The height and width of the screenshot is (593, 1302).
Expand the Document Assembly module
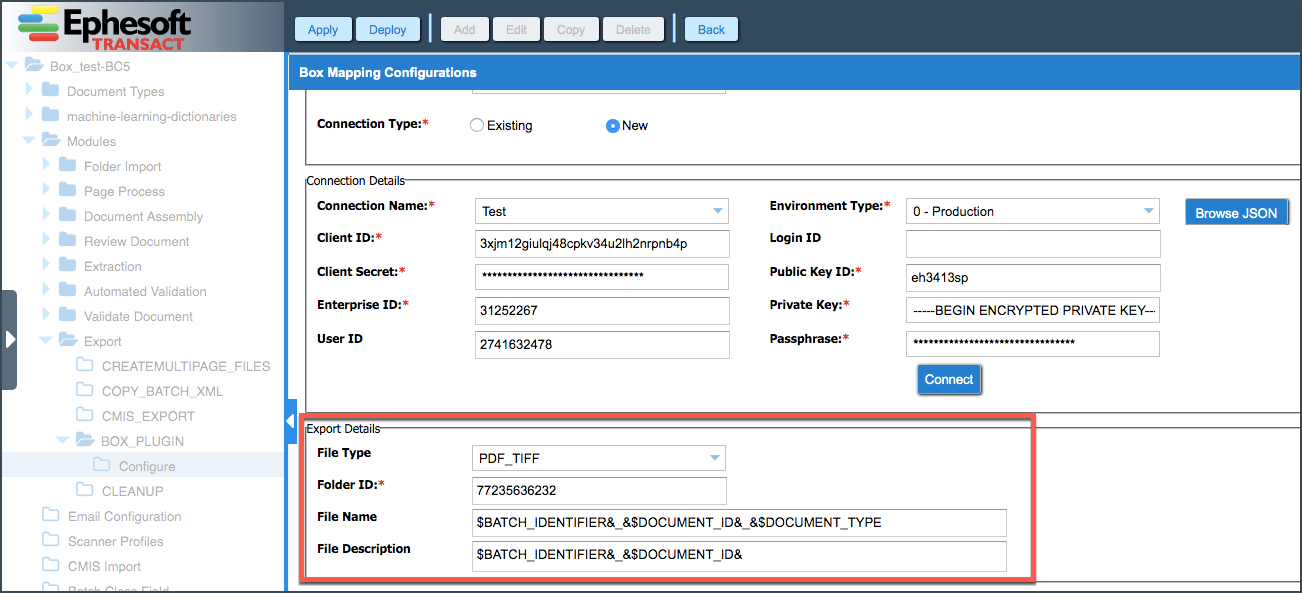pos(46,215)
